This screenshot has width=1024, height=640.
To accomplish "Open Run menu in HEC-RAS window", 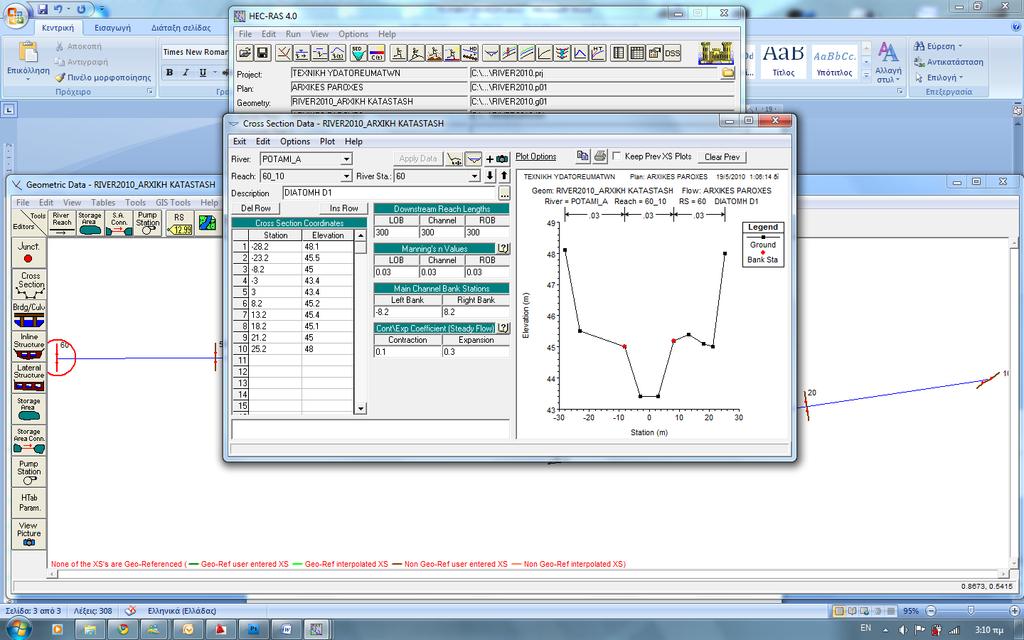I will point(293,34).
